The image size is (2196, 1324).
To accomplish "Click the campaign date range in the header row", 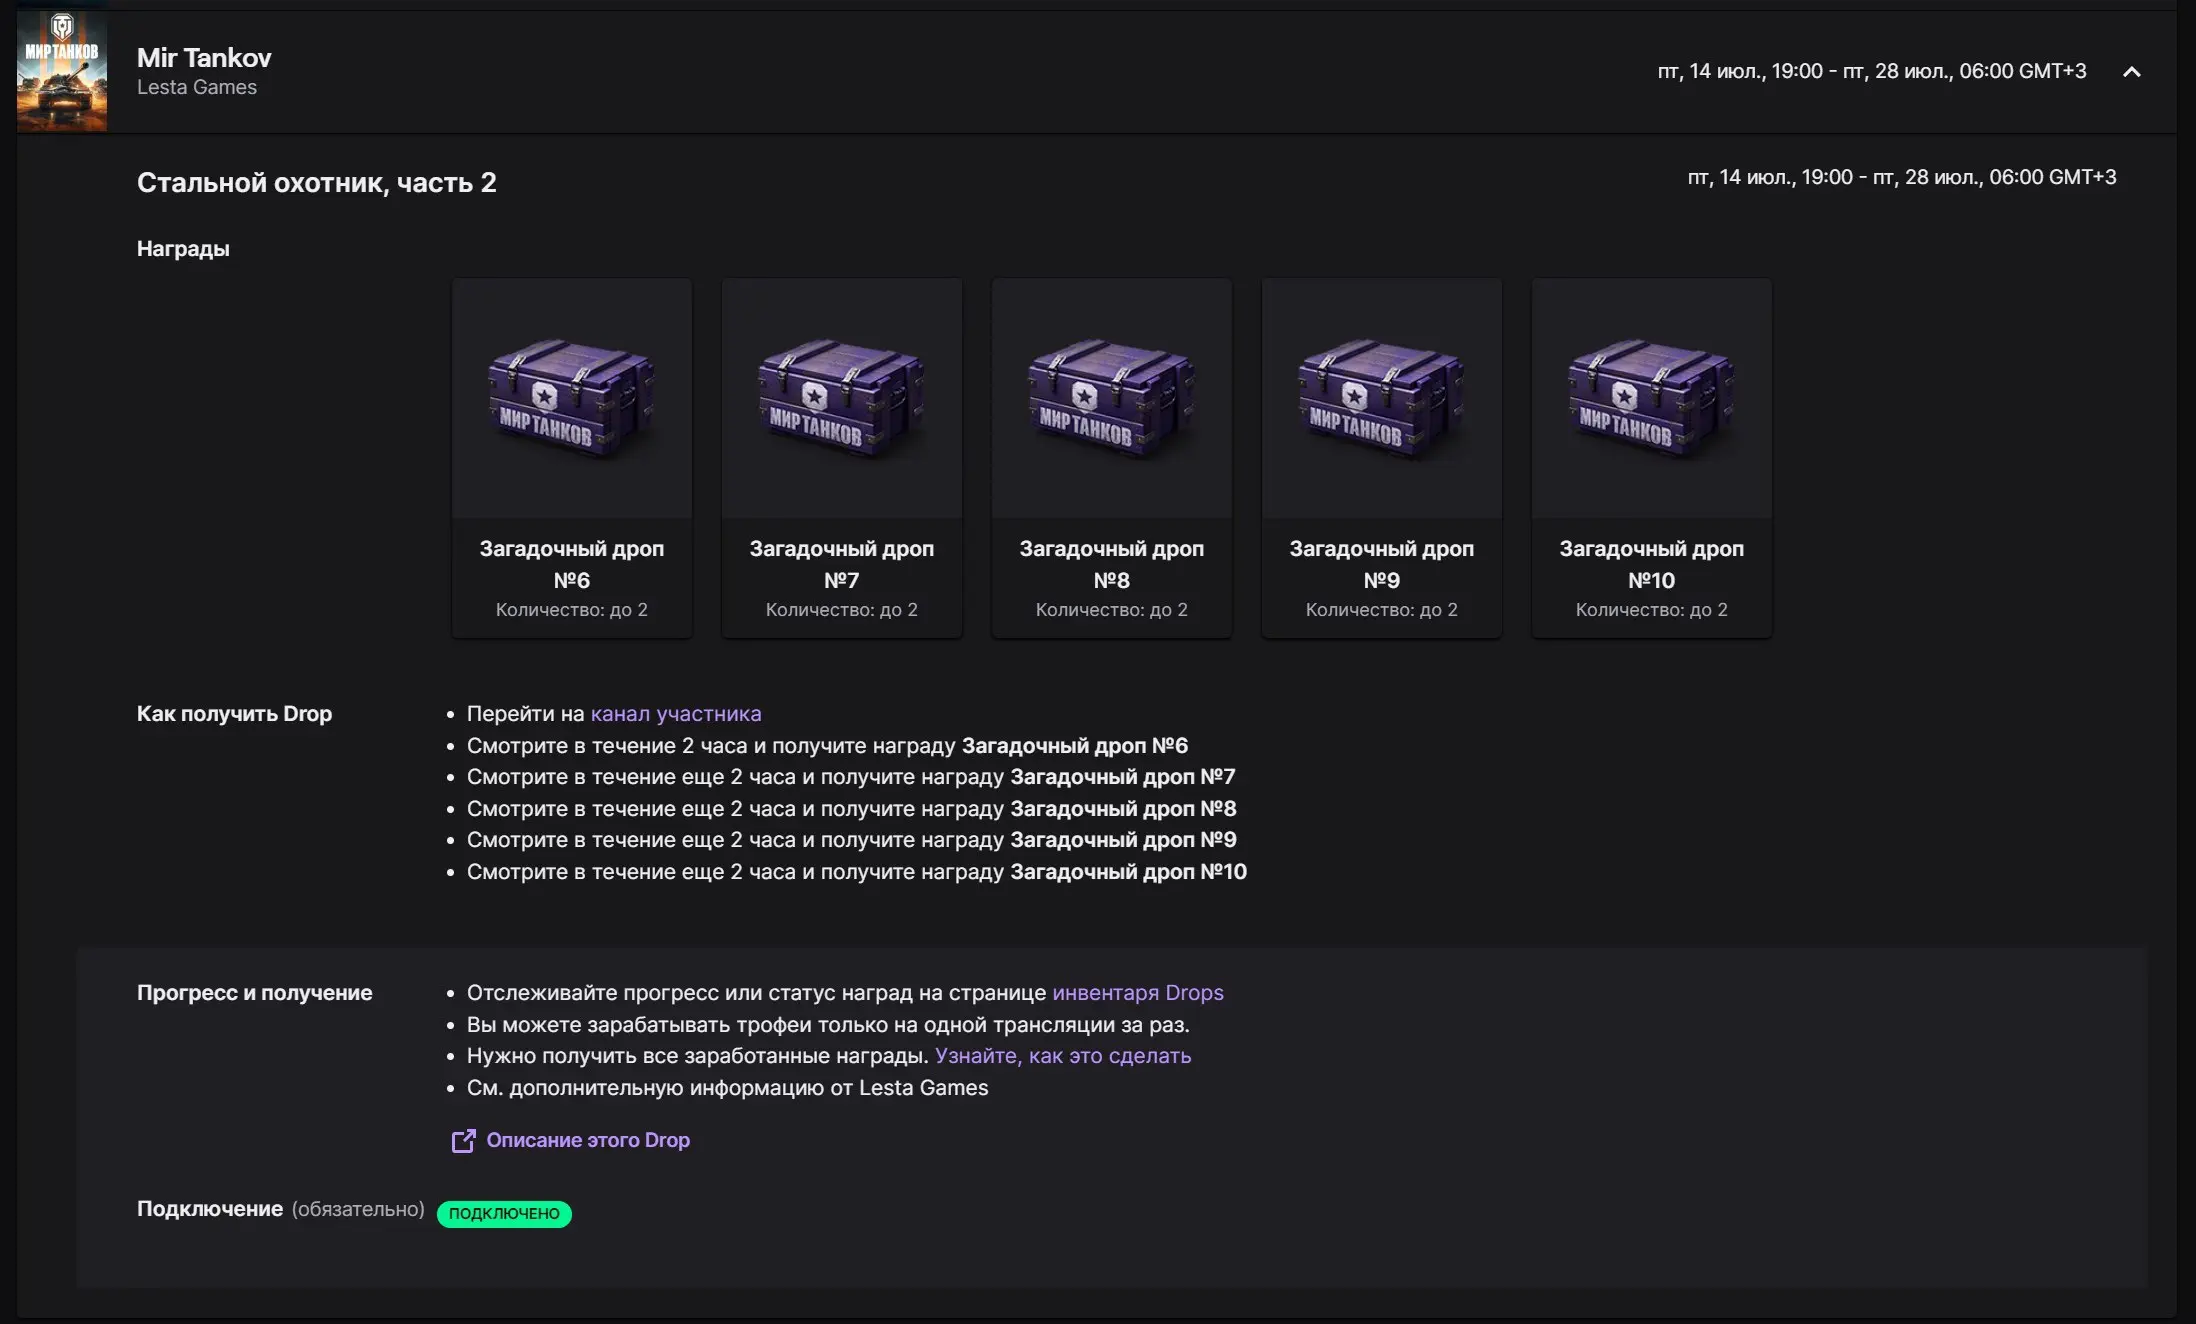I will [1872, 71].
